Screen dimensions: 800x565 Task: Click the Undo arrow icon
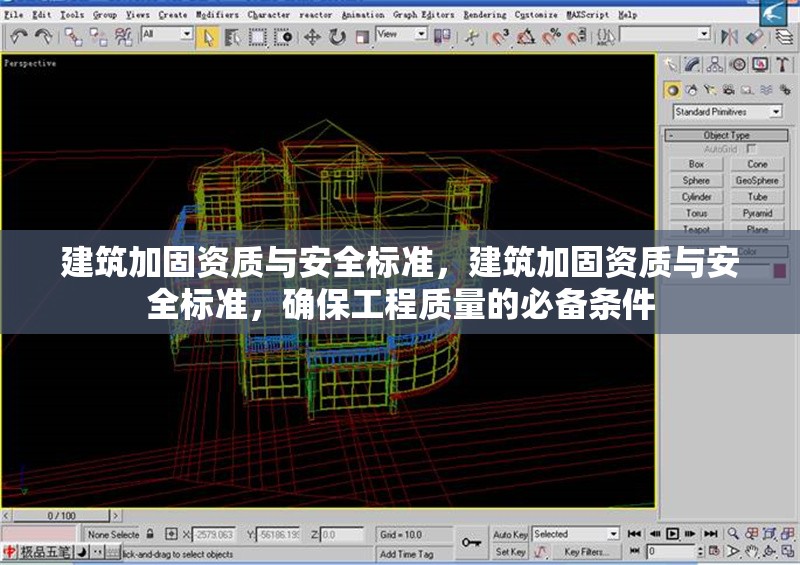[x=19, y=36]
